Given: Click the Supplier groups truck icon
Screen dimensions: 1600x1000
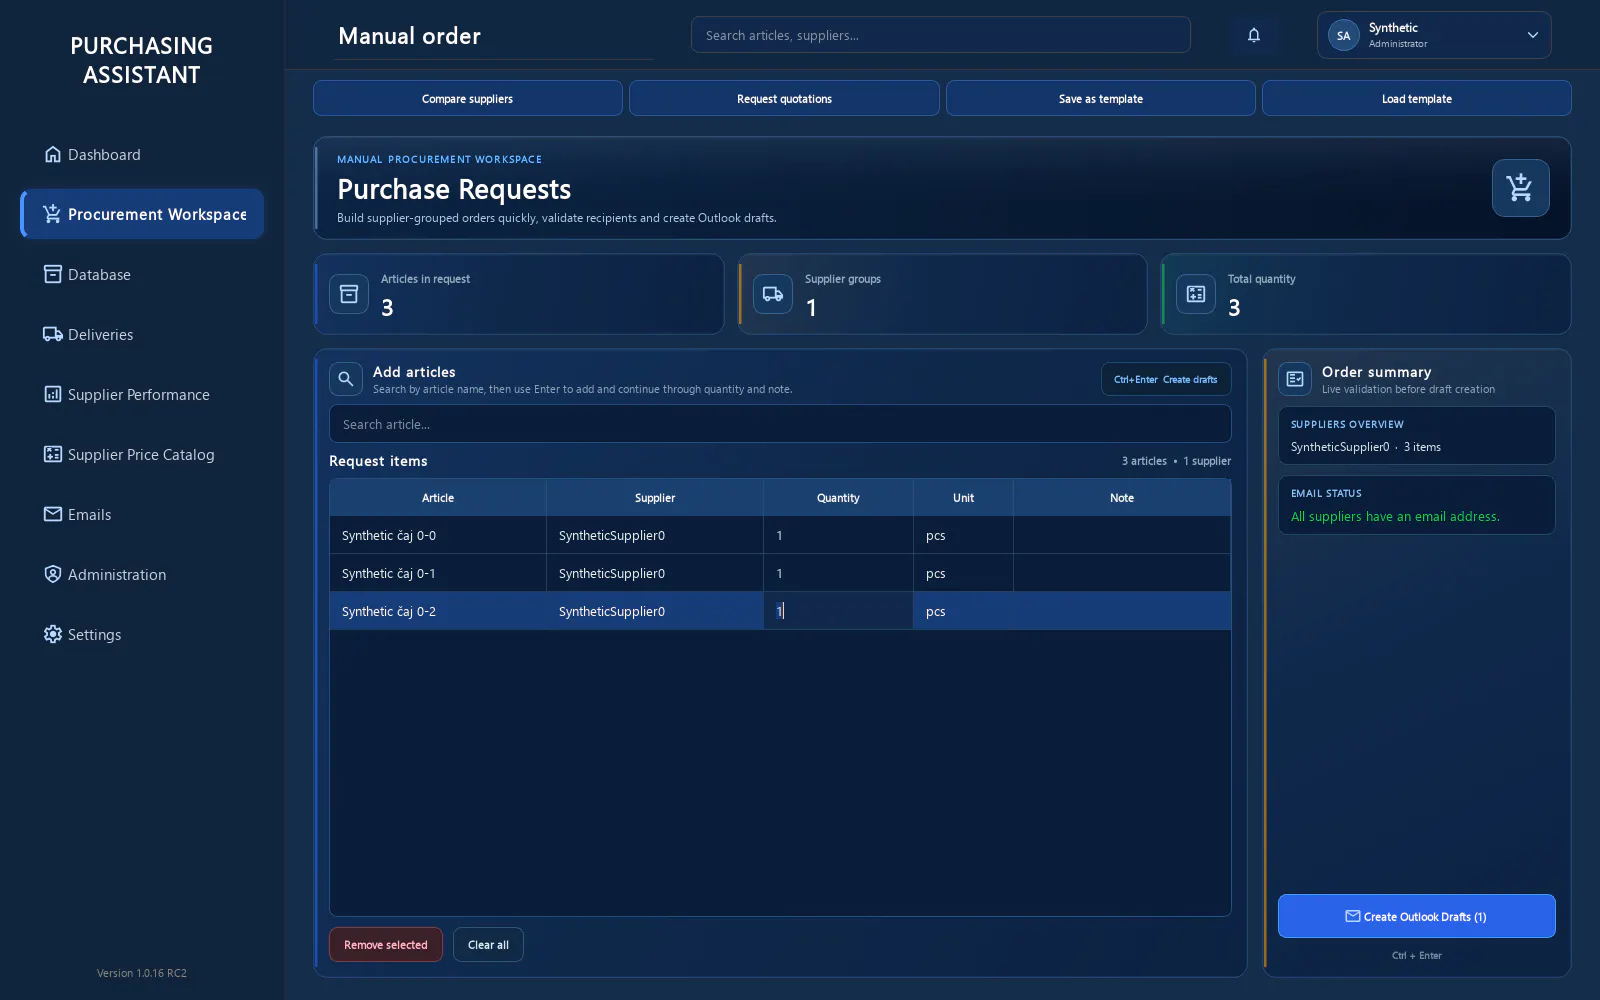Looking at the screenshot, I should (x=773, y=294).
